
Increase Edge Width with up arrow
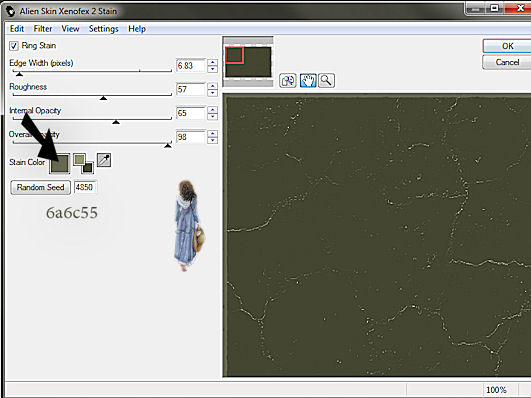(x=212, y=62)
